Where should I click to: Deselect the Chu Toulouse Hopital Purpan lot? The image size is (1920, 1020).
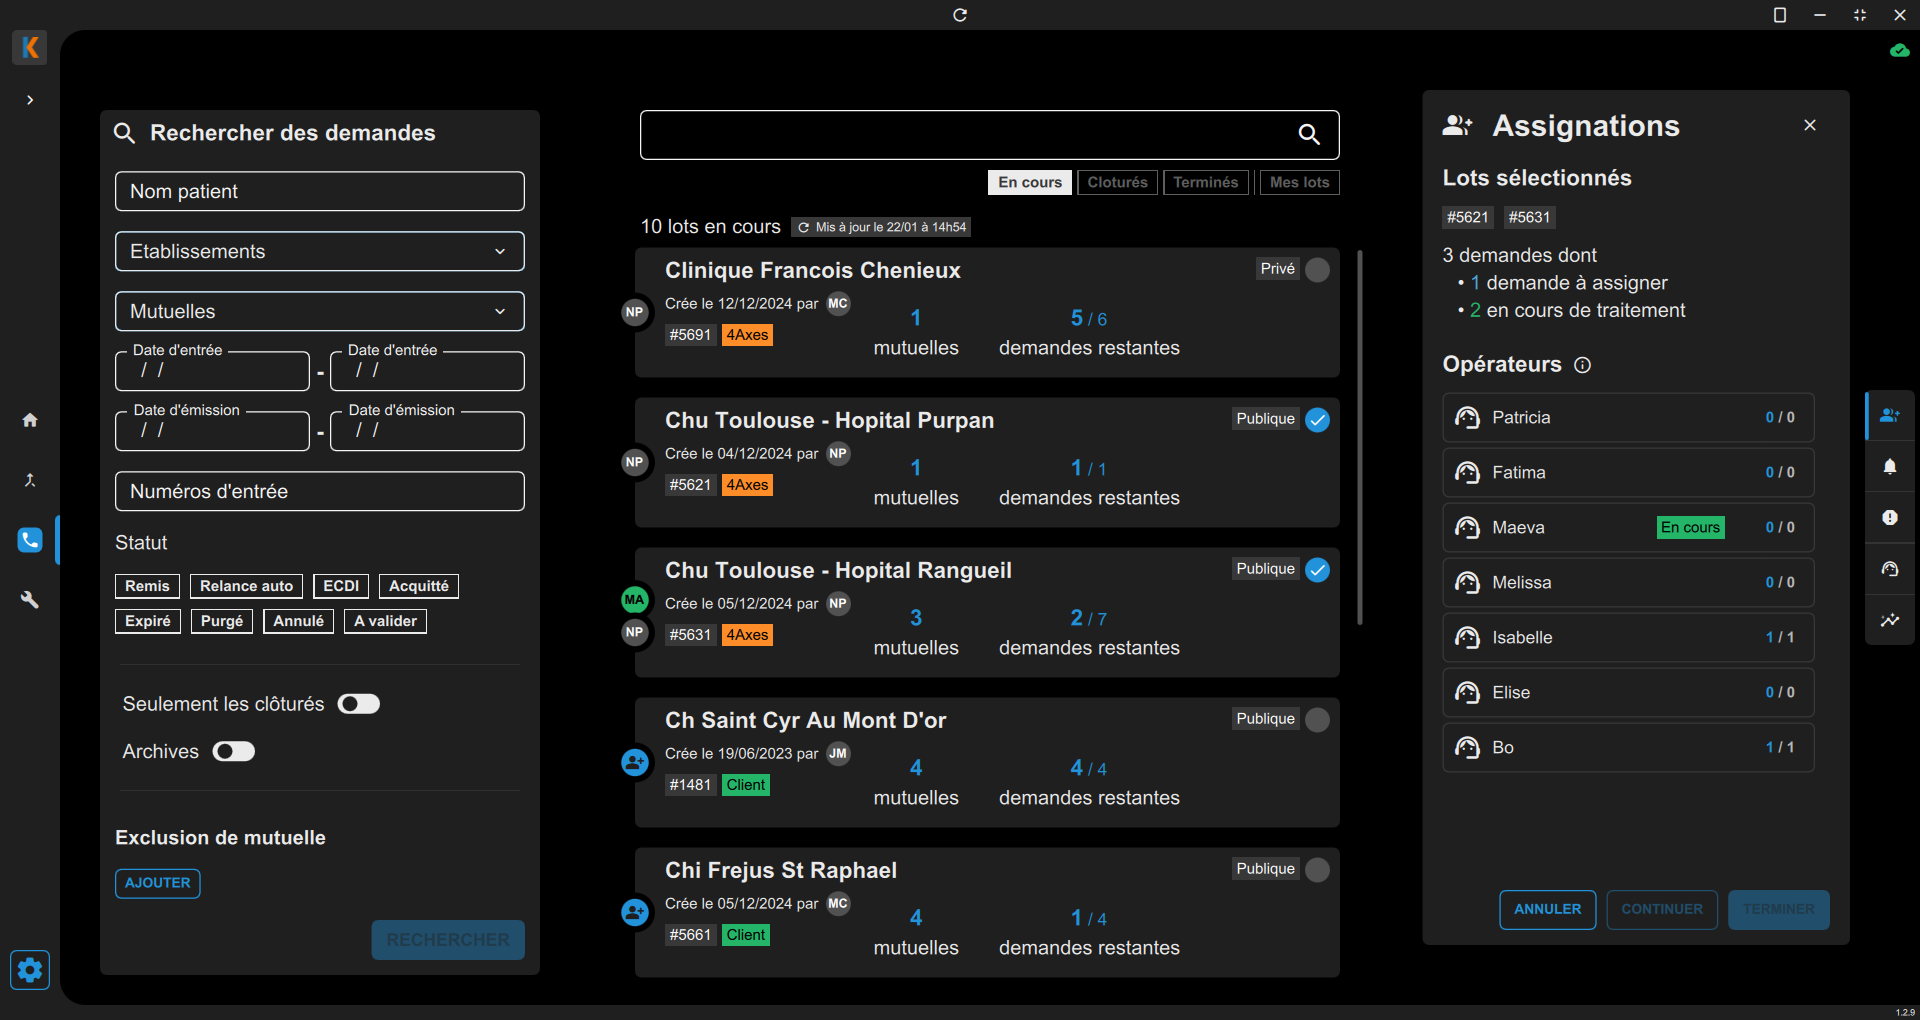[1318, 420]
